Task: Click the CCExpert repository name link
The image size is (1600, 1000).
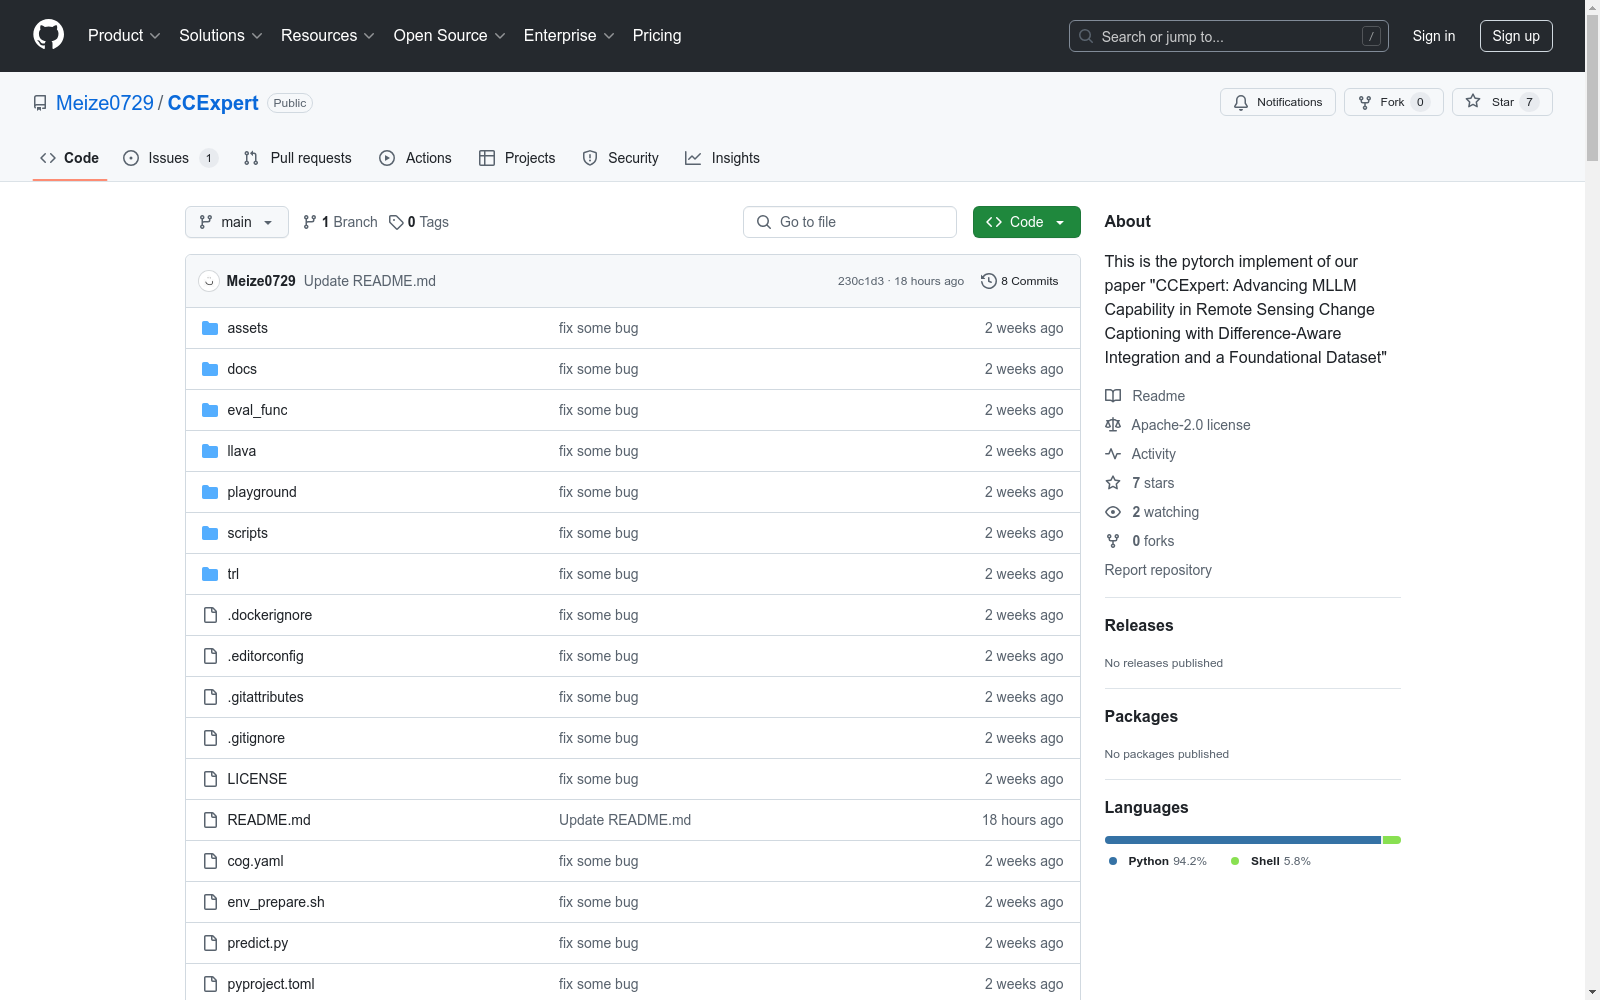Action: click(x=213, y=103)
